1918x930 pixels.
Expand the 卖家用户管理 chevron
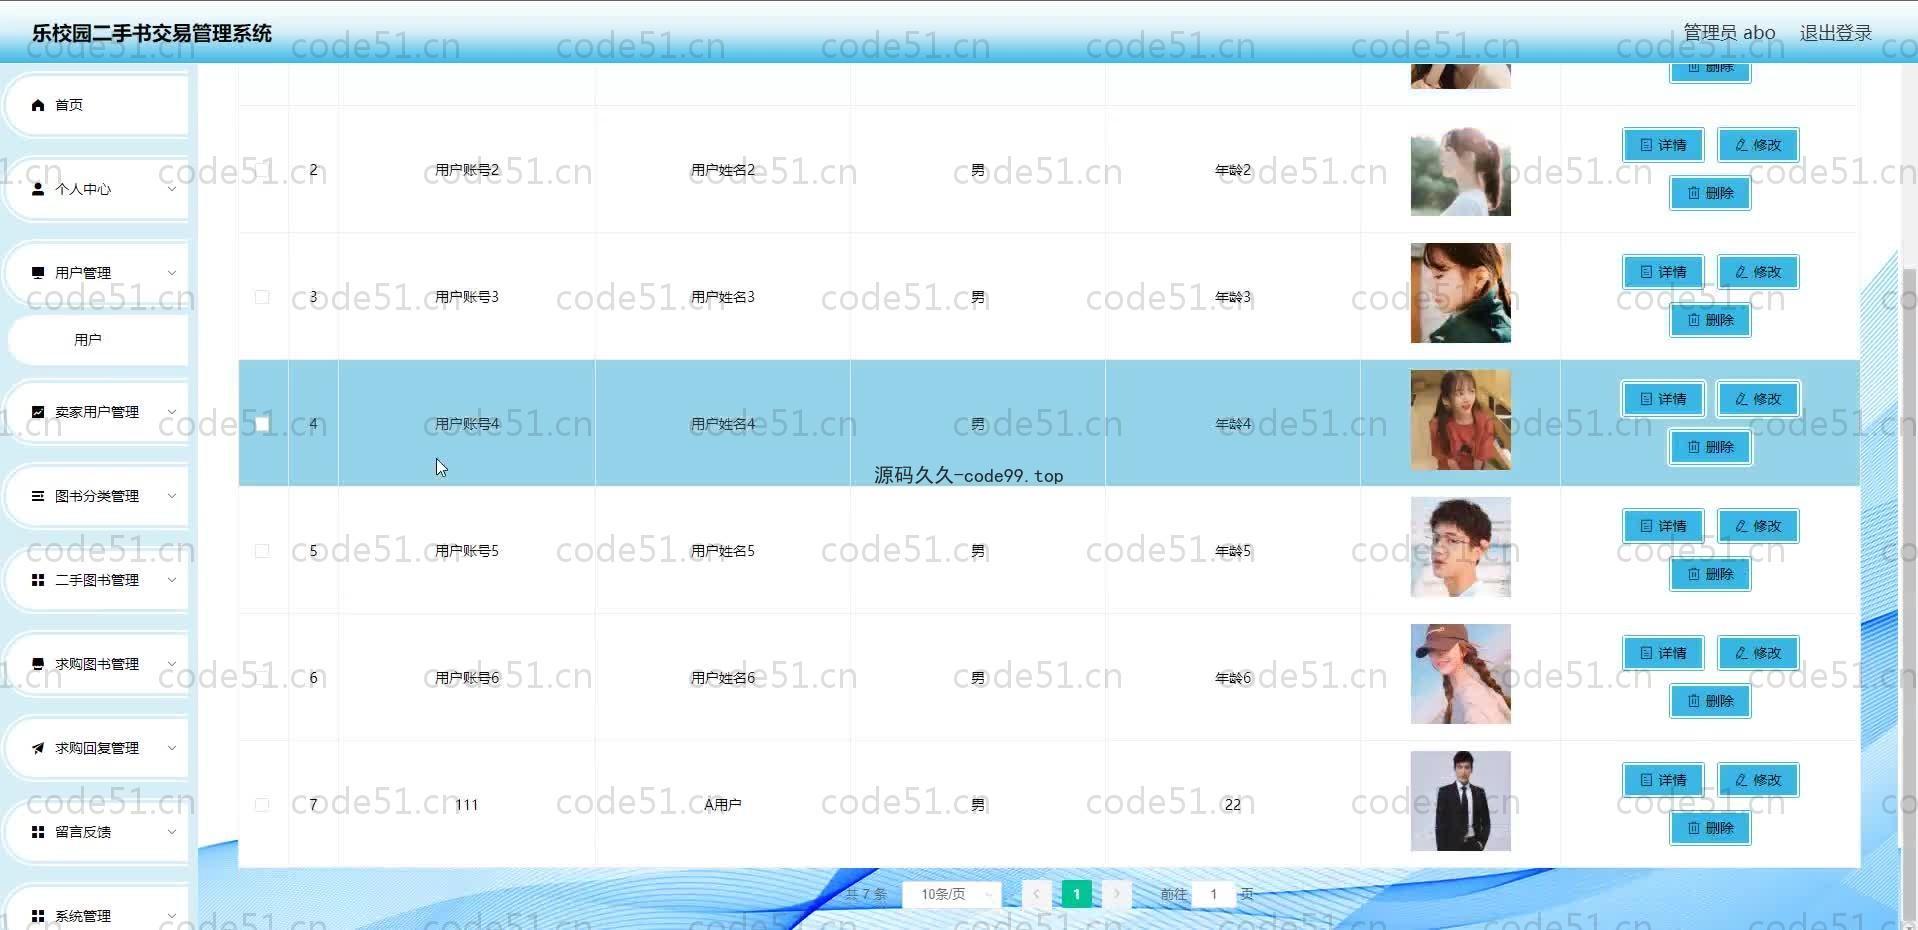click(171, 412)
